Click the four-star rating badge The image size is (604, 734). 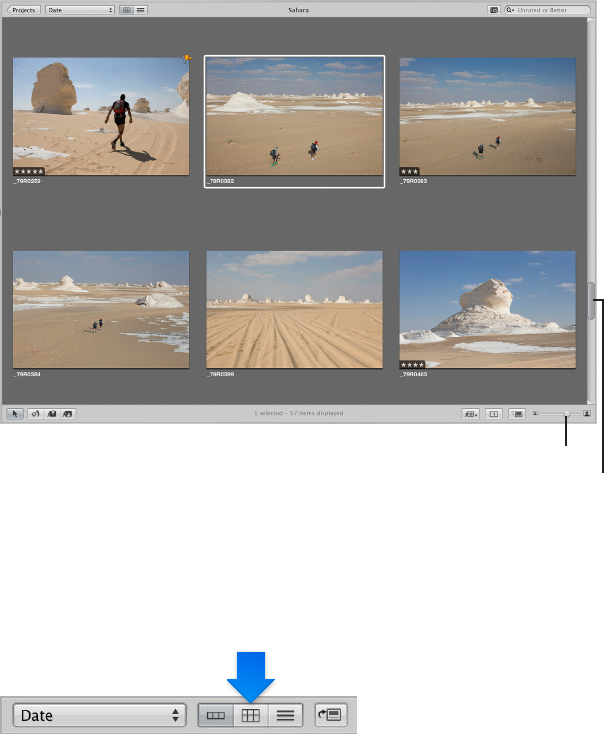click(x=412, y=365)
